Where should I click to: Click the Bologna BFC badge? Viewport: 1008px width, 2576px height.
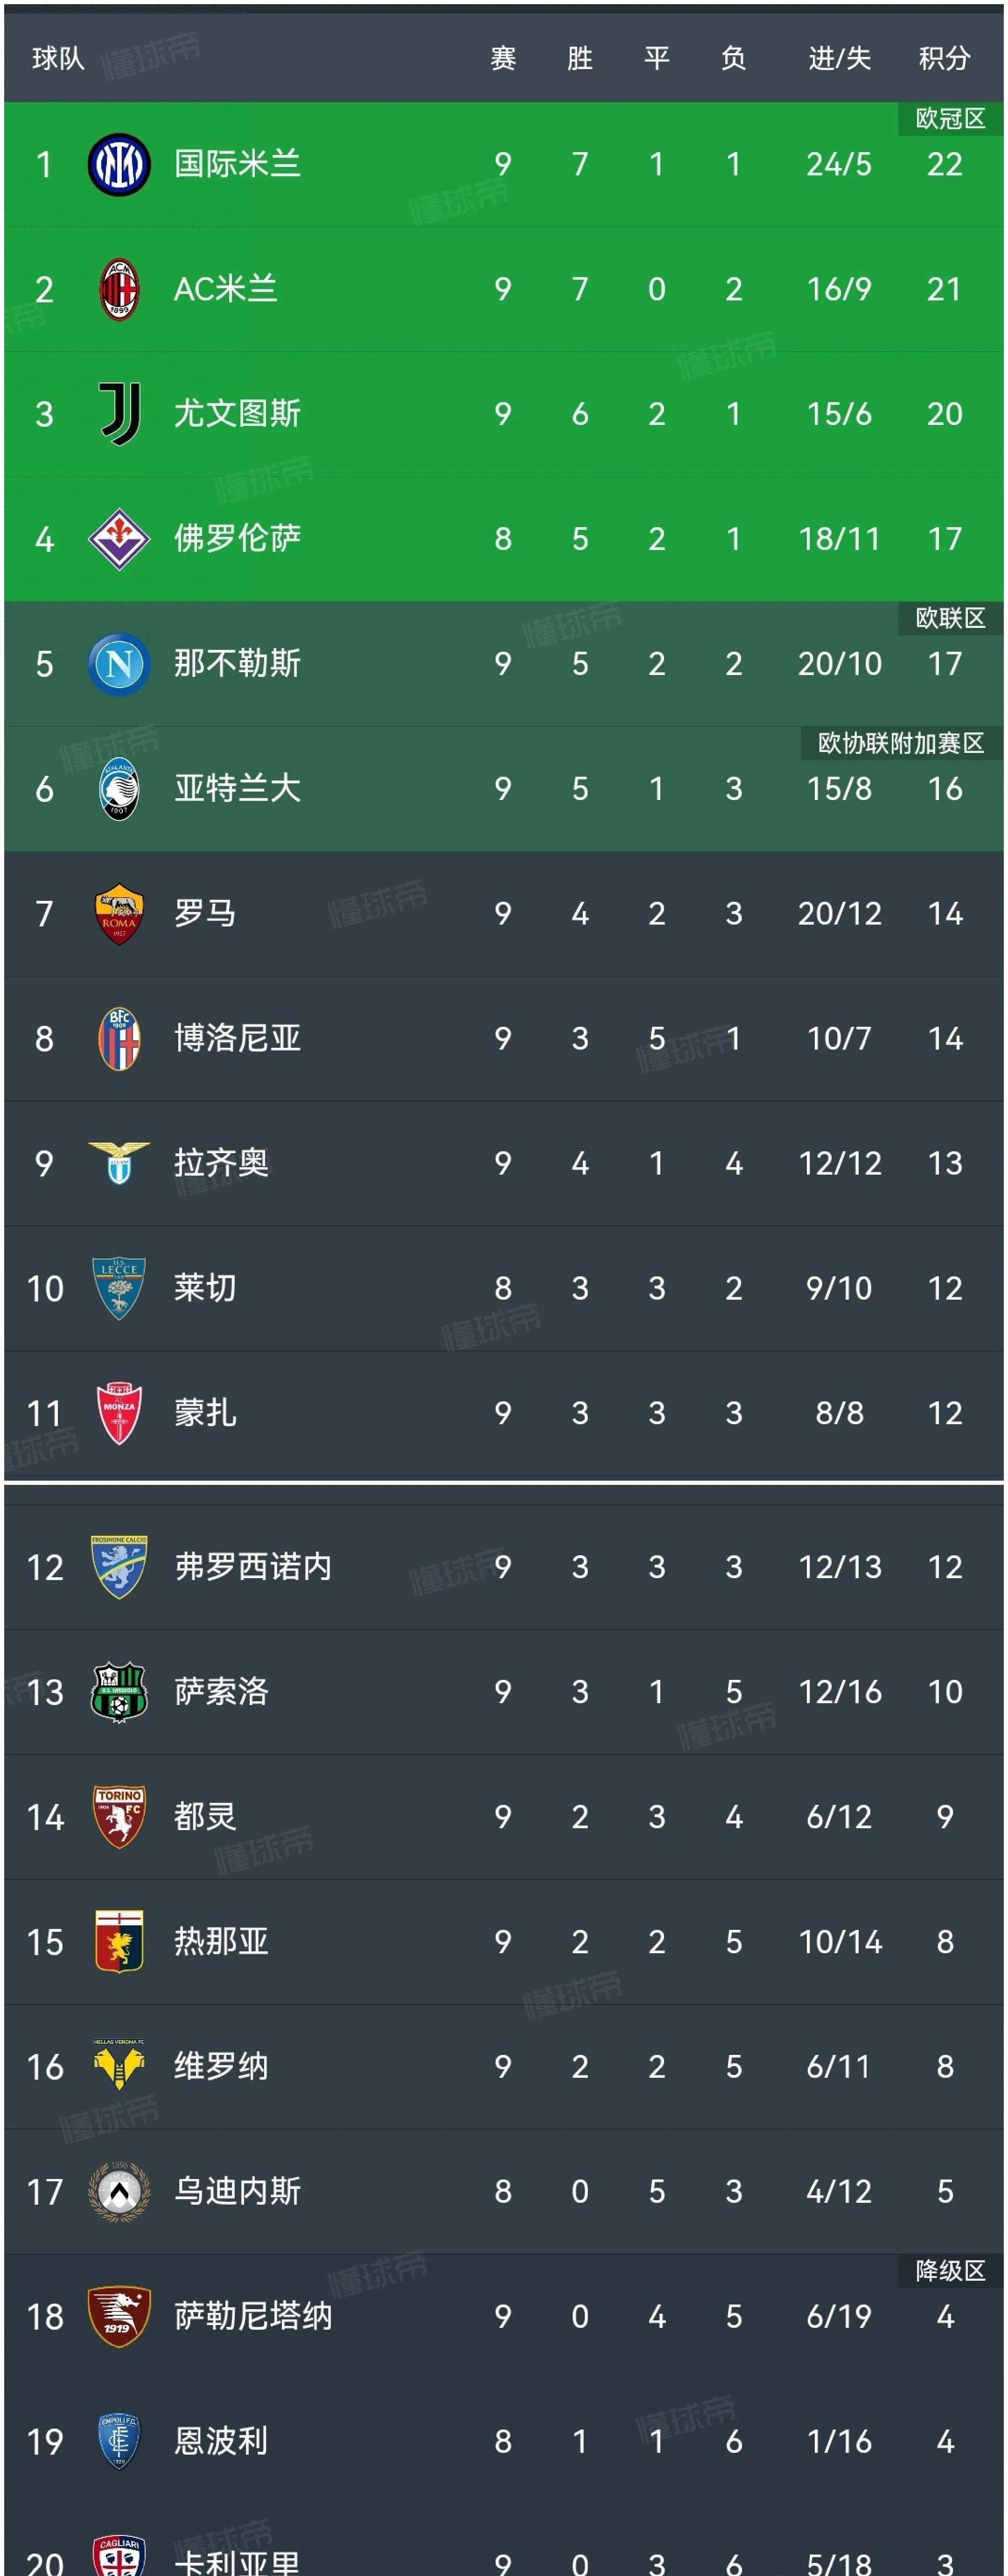coord(119,1039)
